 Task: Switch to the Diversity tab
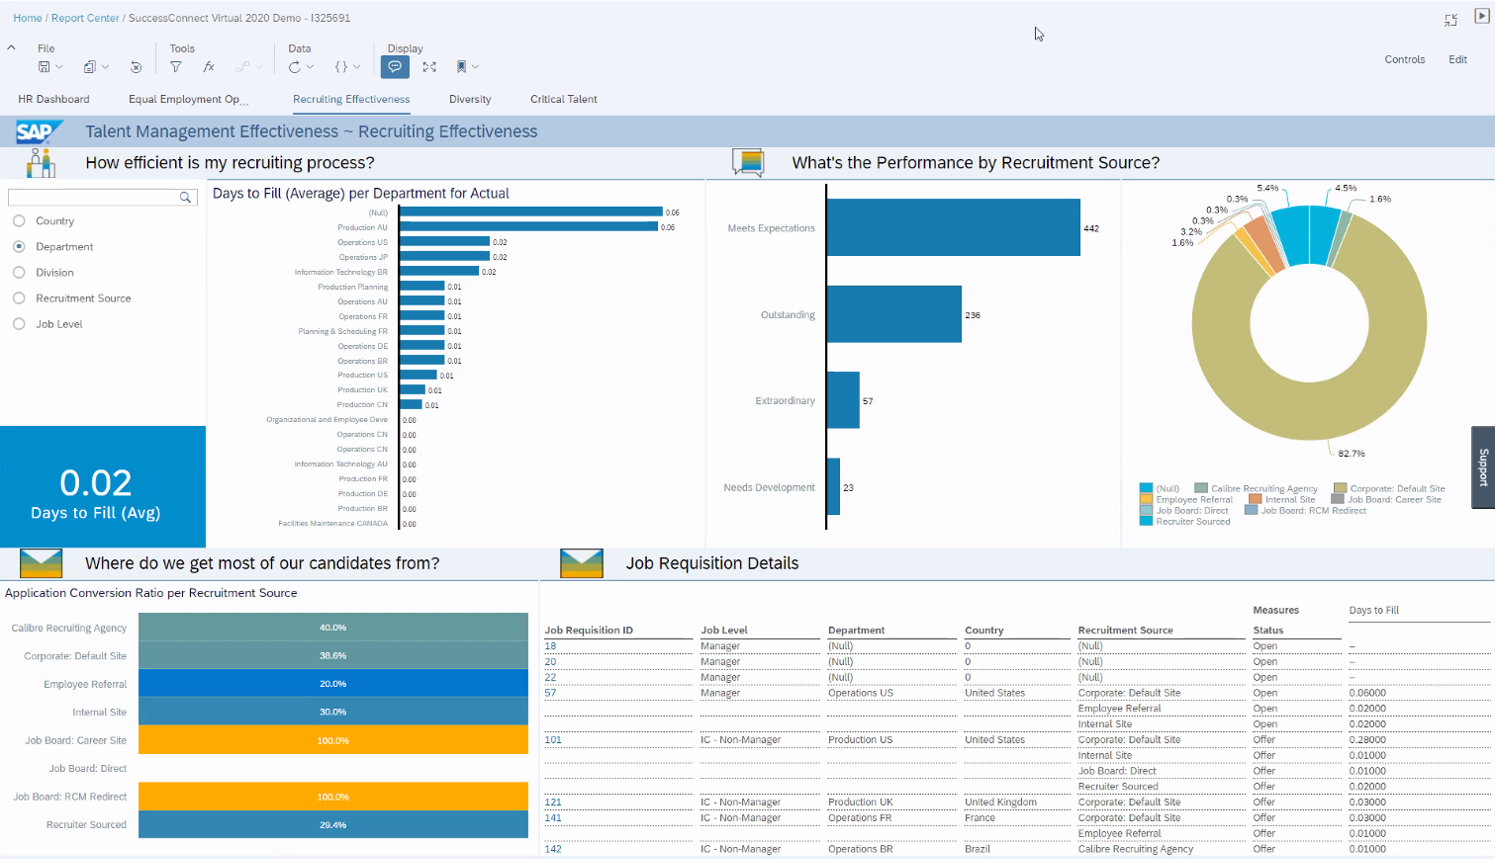[x=469, y=99]
